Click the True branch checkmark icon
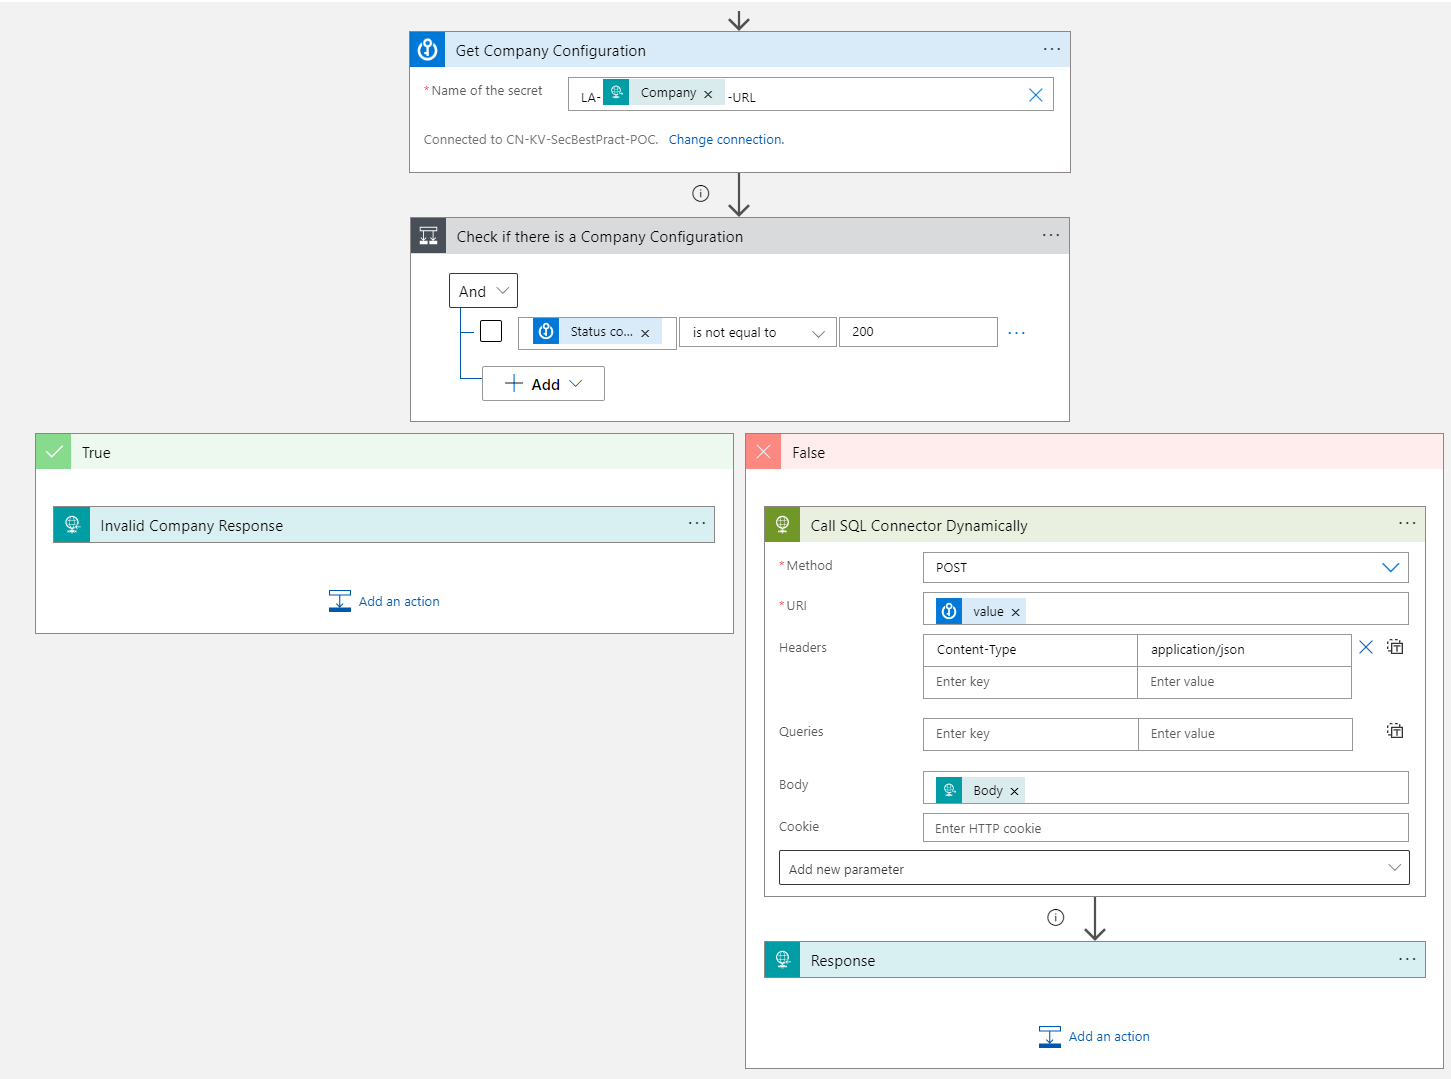Viewport: 1451px width, 1079px height. tap(54, 452)
